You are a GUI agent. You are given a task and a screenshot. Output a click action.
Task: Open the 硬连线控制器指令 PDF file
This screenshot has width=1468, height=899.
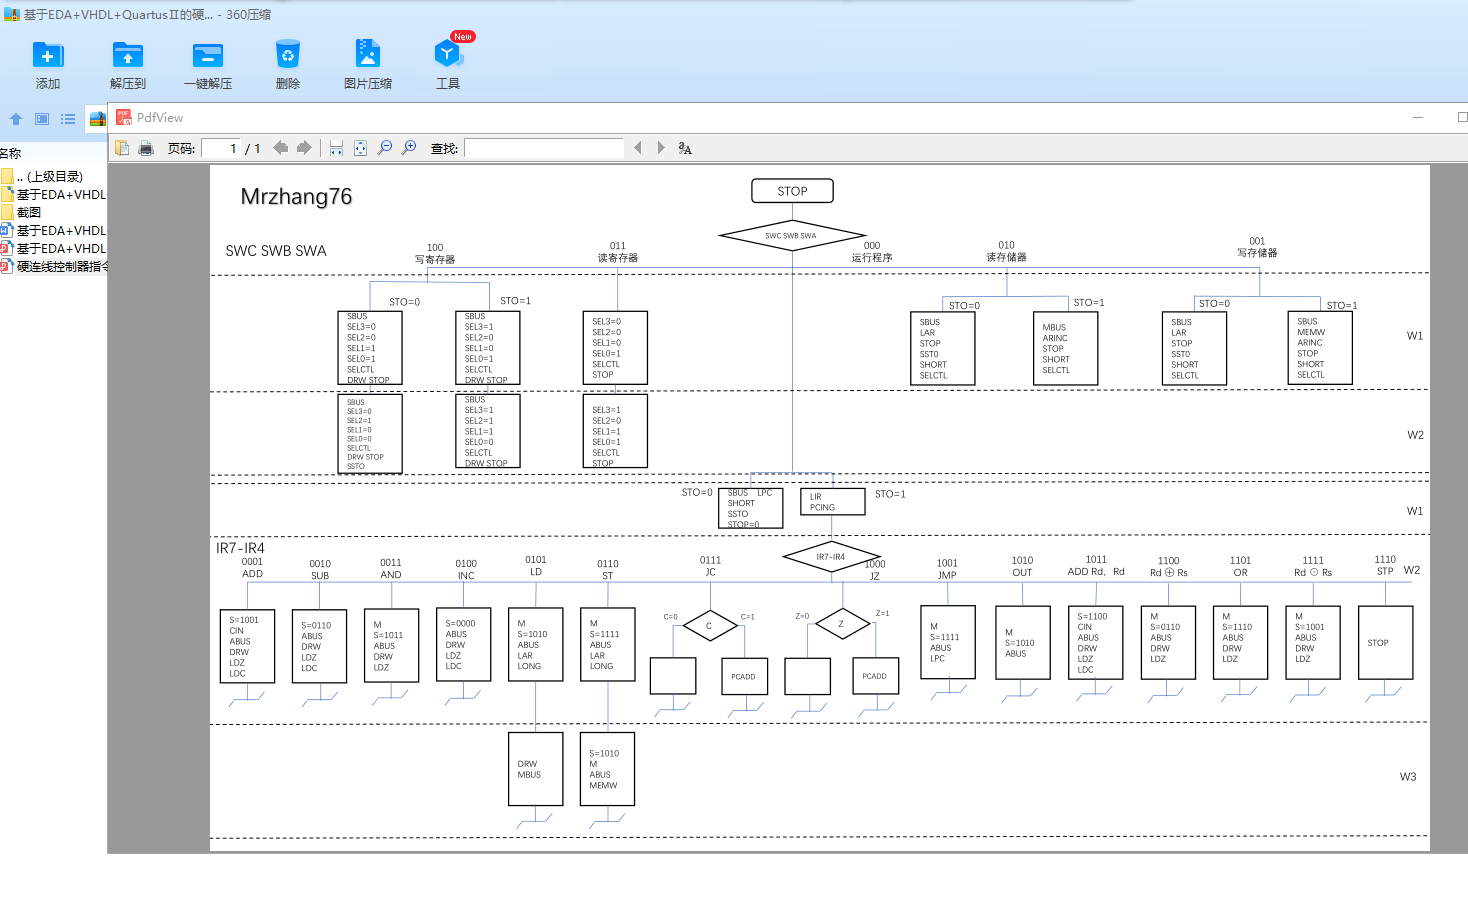click(59, 266)
